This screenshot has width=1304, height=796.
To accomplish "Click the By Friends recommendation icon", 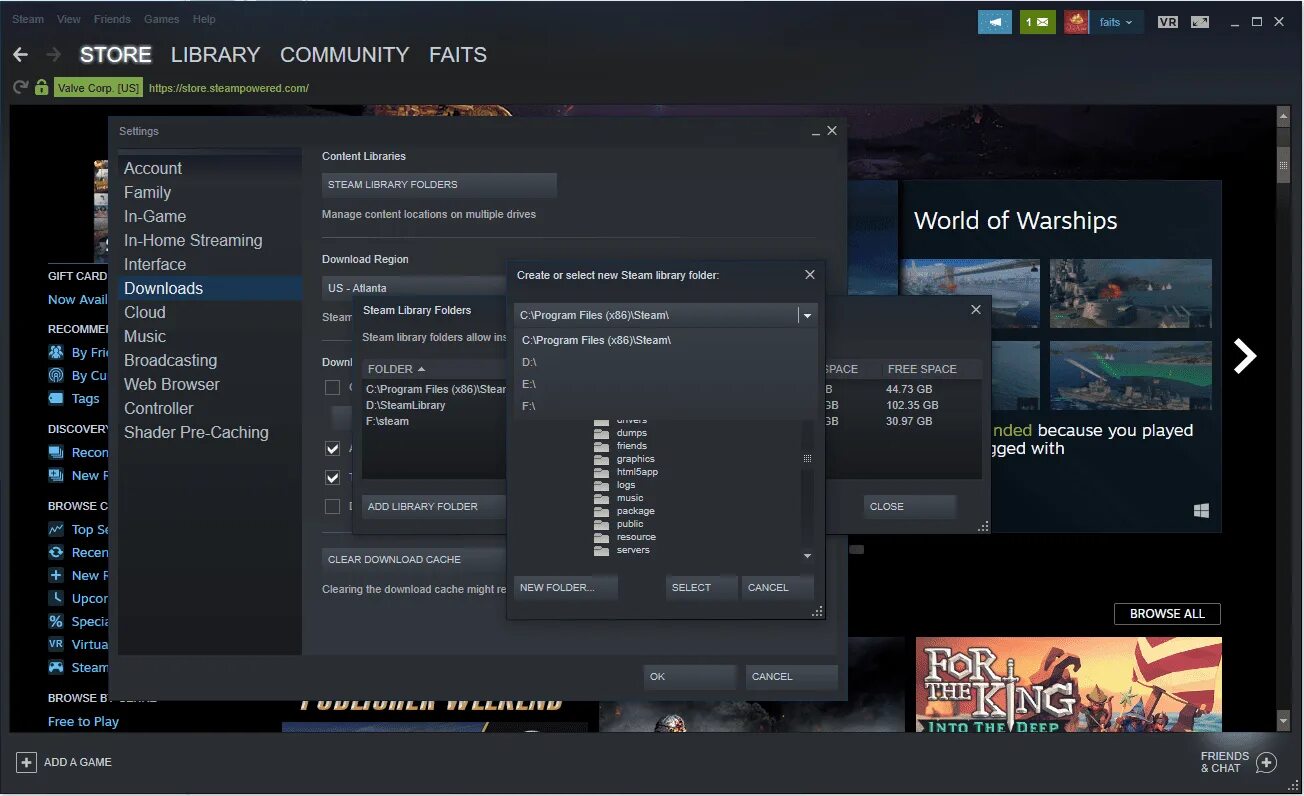I will [x=56, y=352].
